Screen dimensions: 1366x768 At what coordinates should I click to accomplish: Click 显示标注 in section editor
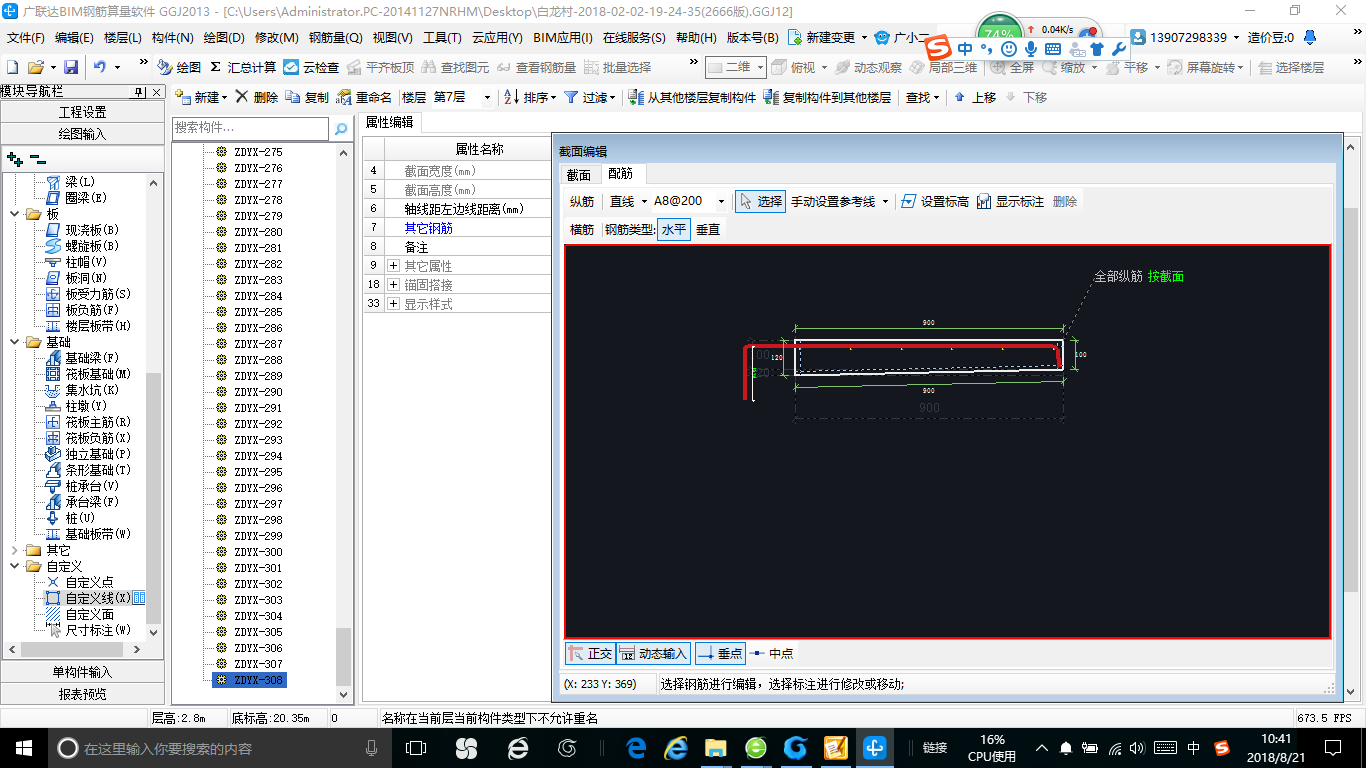point(1010,201)
